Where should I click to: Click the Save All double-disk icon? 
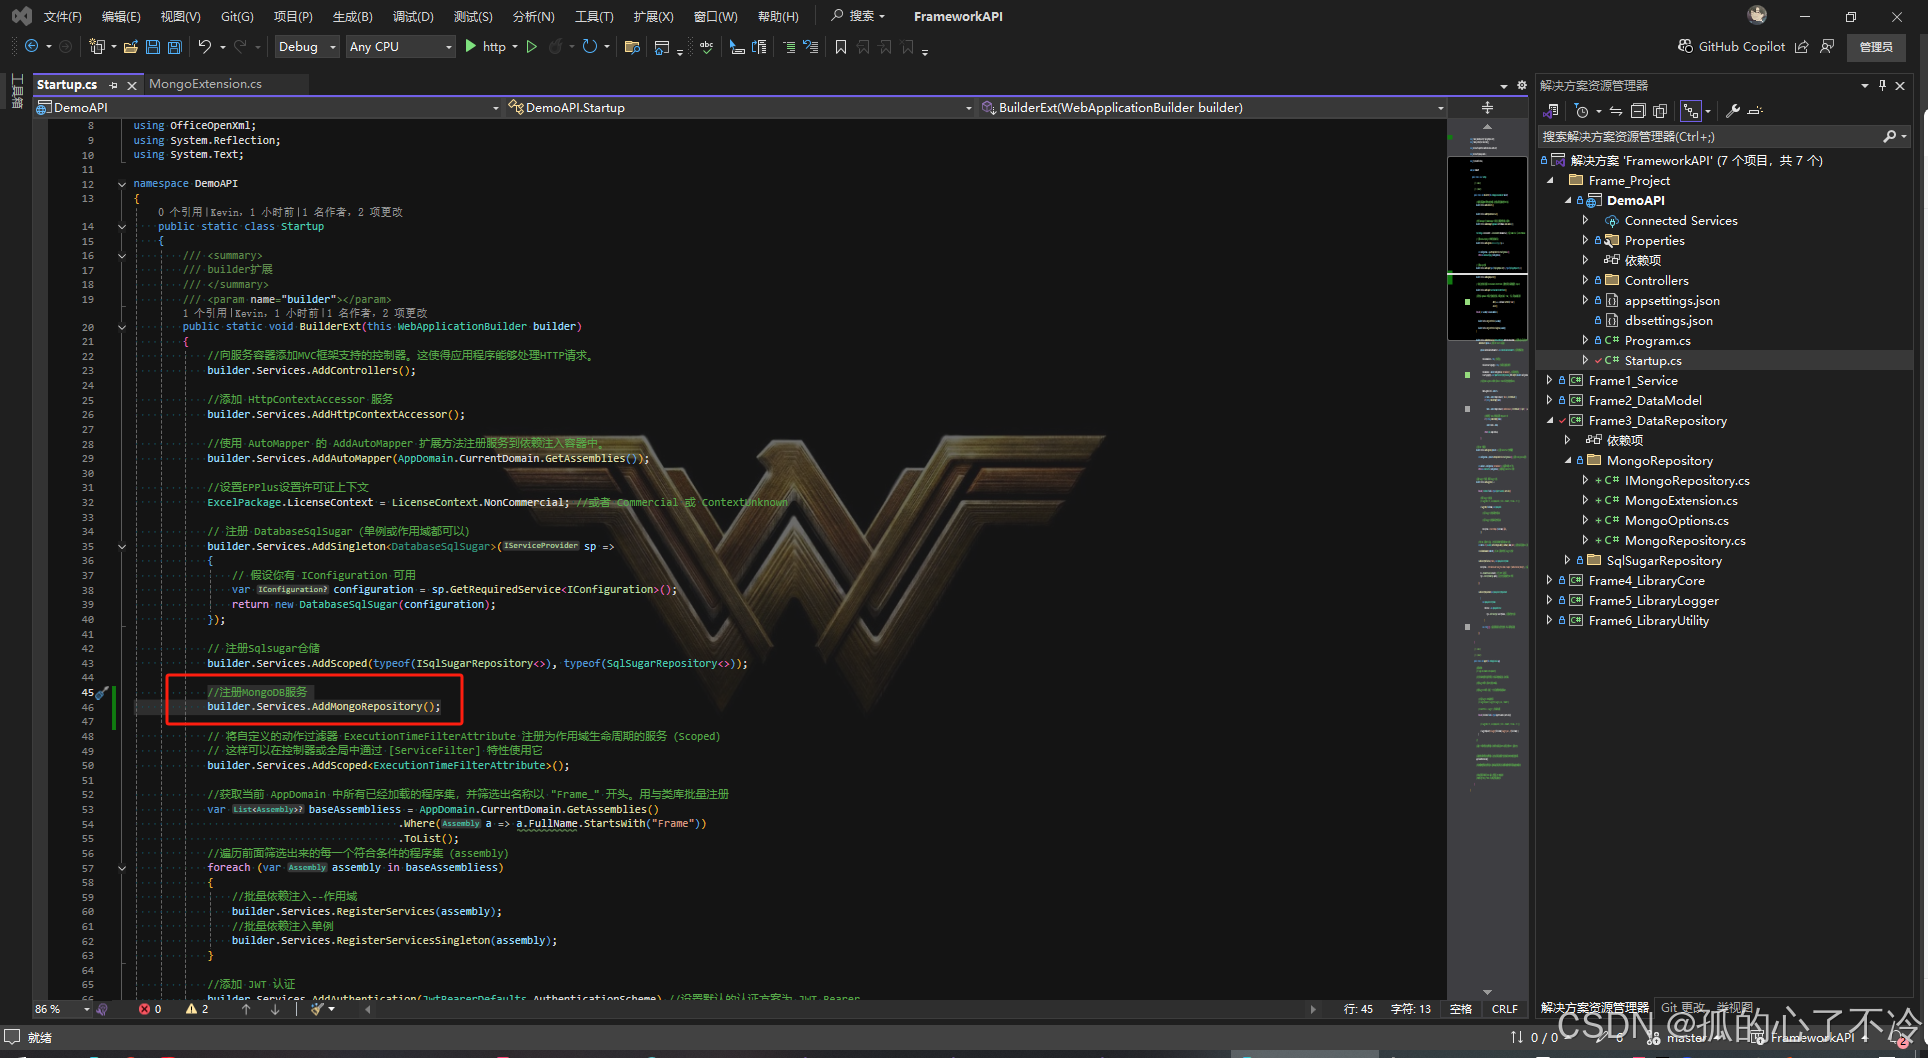(x=175, y=46)
